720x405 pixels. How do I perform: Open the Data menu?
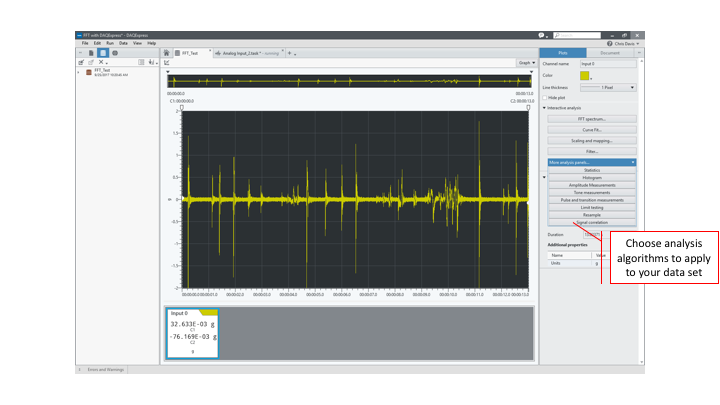pyautogui.click(x=123, y=43)
